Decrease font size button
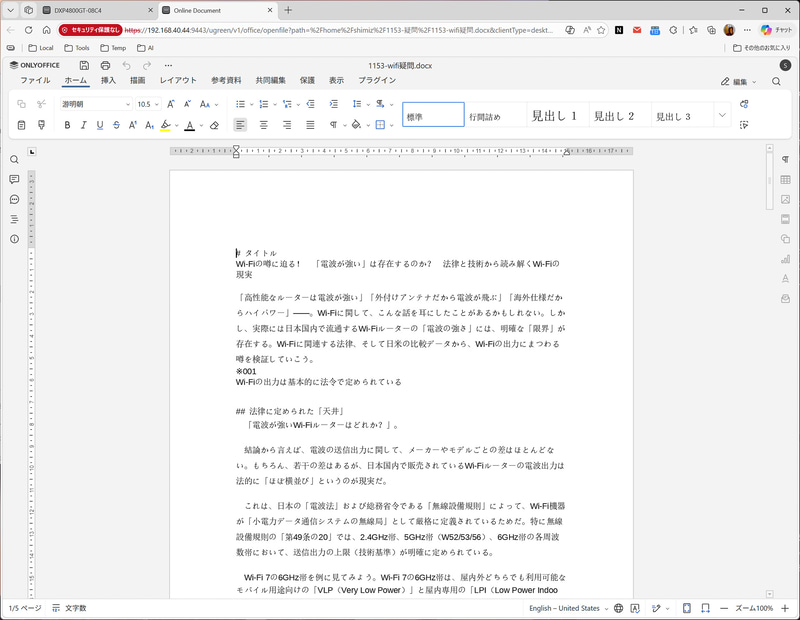 [x=187, y=104]
